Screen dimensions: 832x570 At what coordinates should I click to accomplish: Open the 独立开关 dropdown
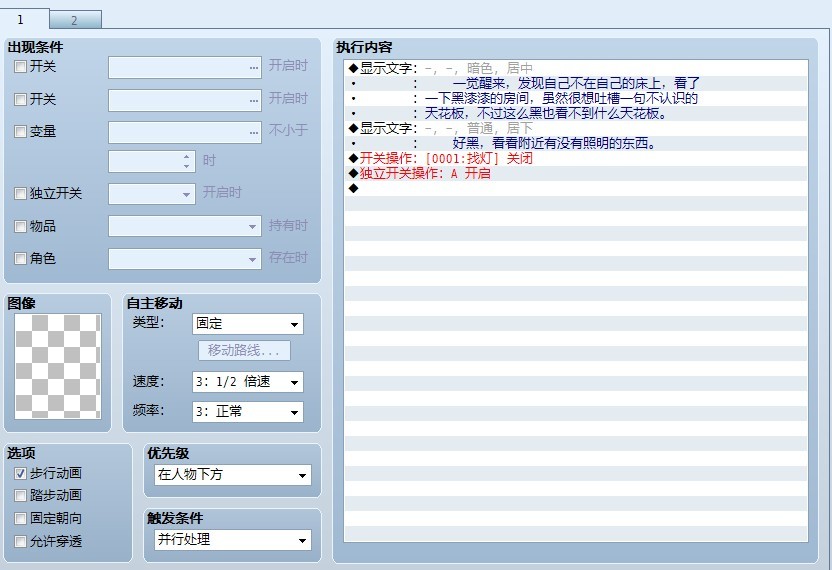click(x=152, y=194)
